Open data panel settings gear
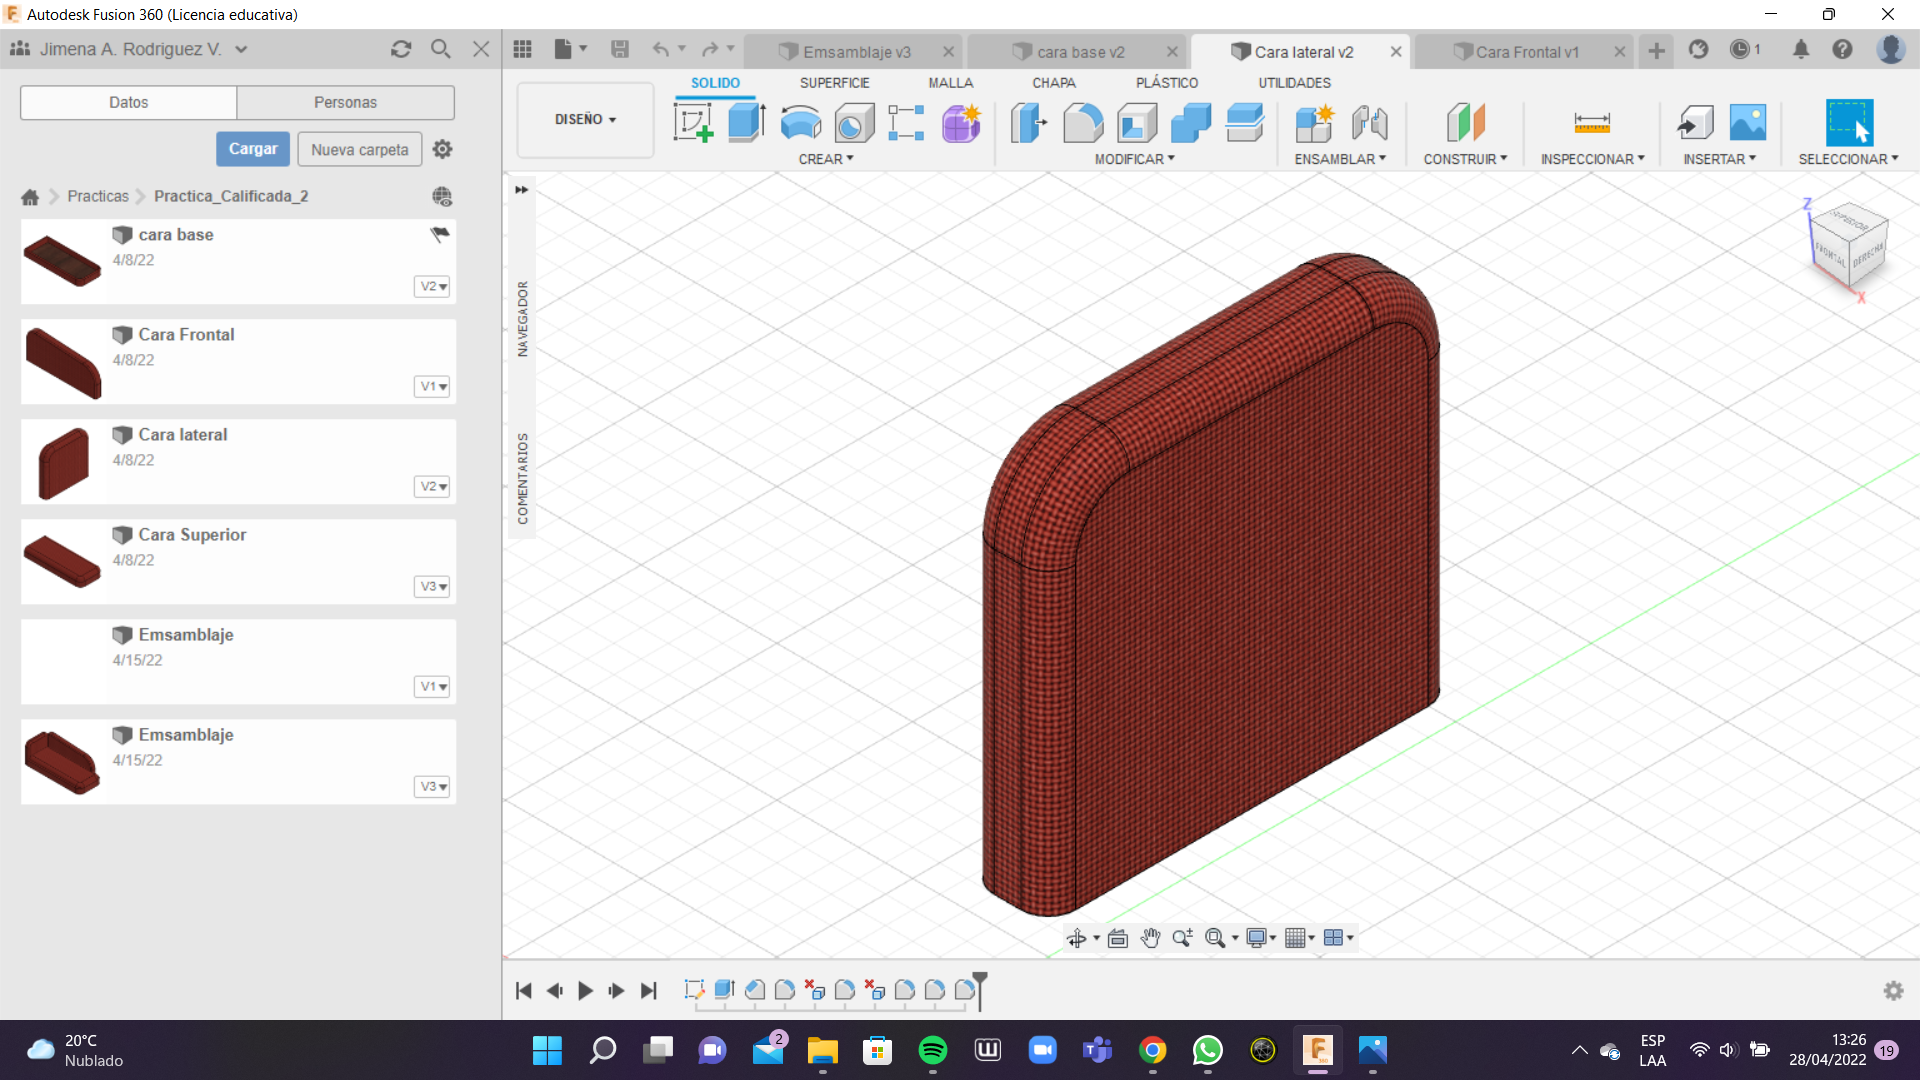 click(x=442, y=149)
